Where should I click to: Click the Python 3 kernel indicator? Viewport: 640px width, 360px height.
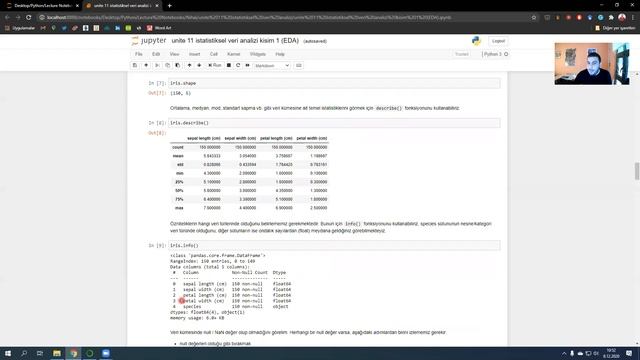(x=495, y=54)
